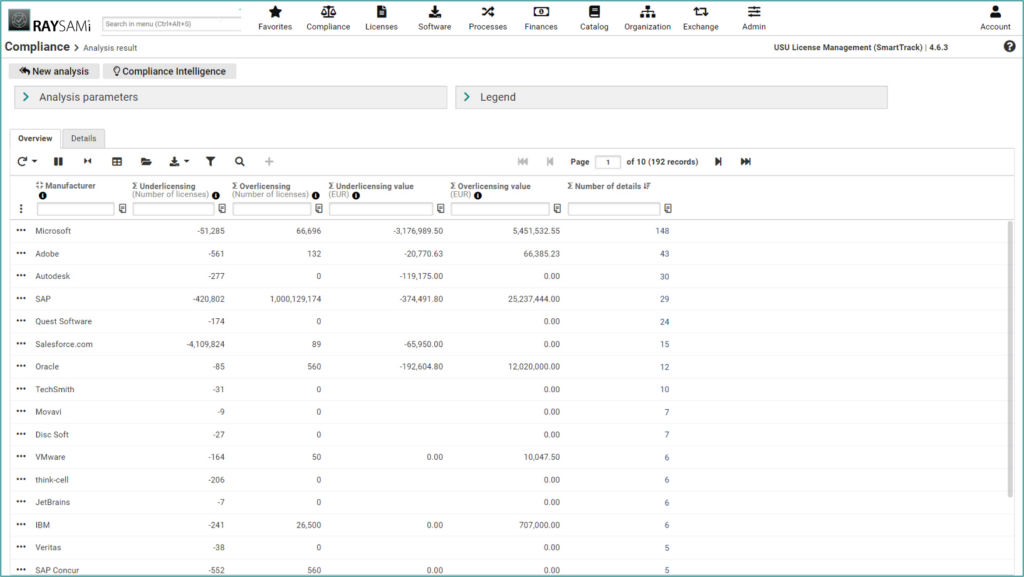Open the Admin sliders menu
This screenshot has width=1024, height=577.
coord(754,18)
